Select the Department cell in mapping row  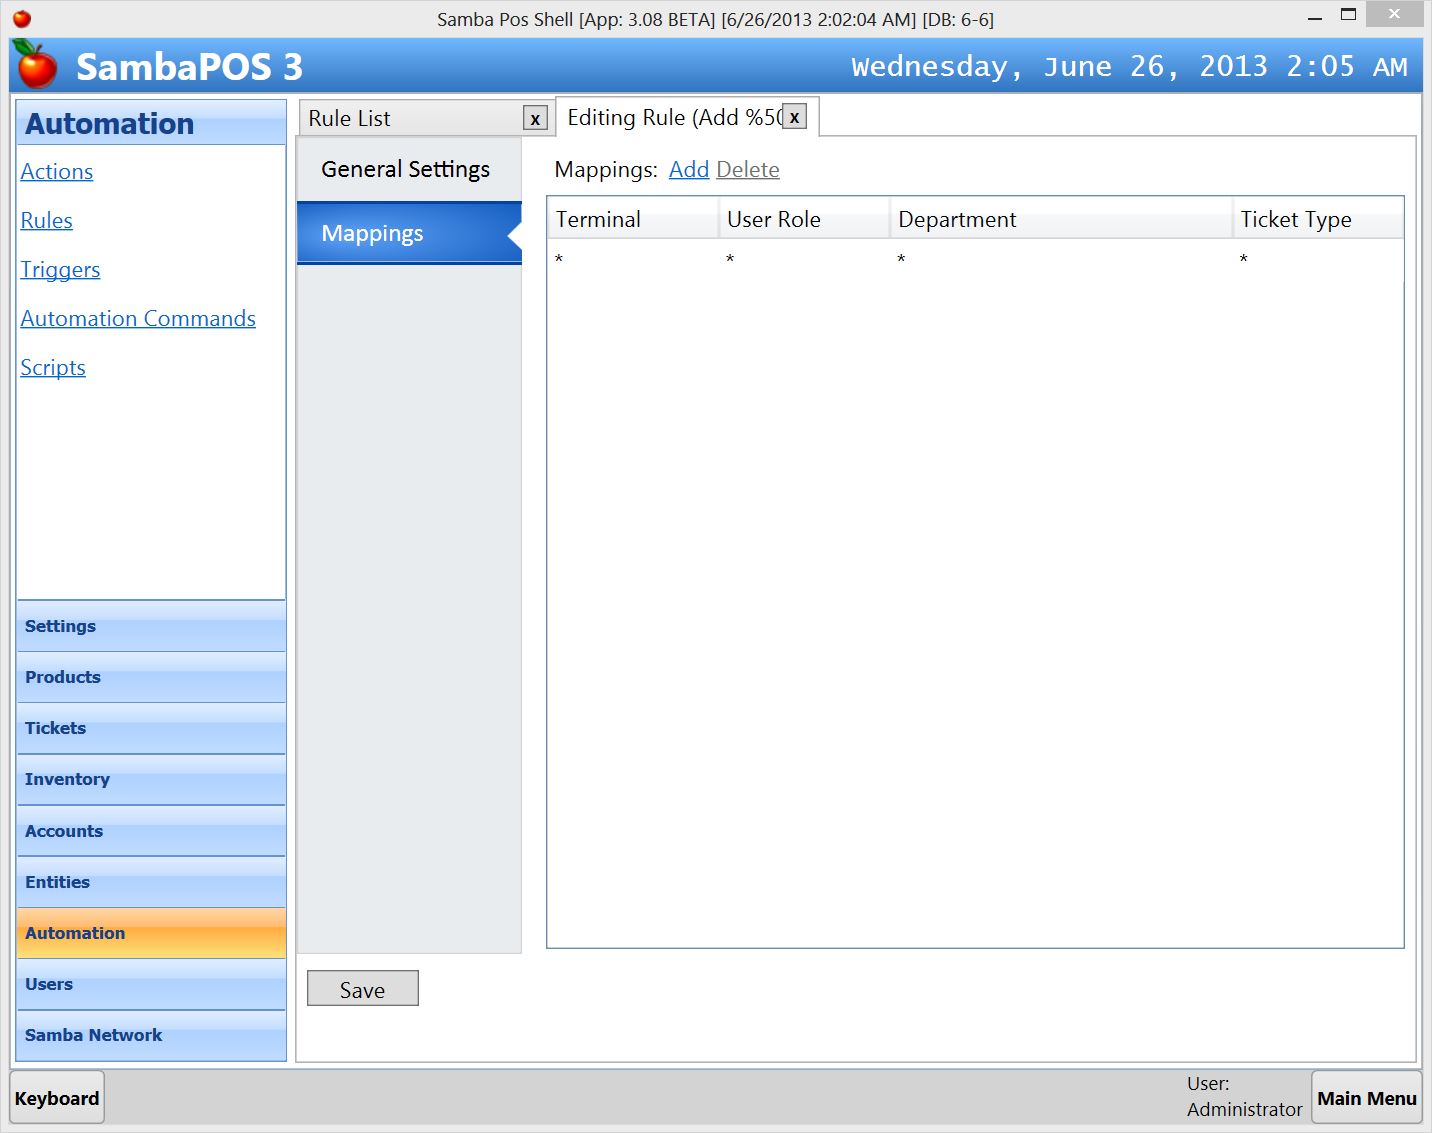coord(1059,260)
